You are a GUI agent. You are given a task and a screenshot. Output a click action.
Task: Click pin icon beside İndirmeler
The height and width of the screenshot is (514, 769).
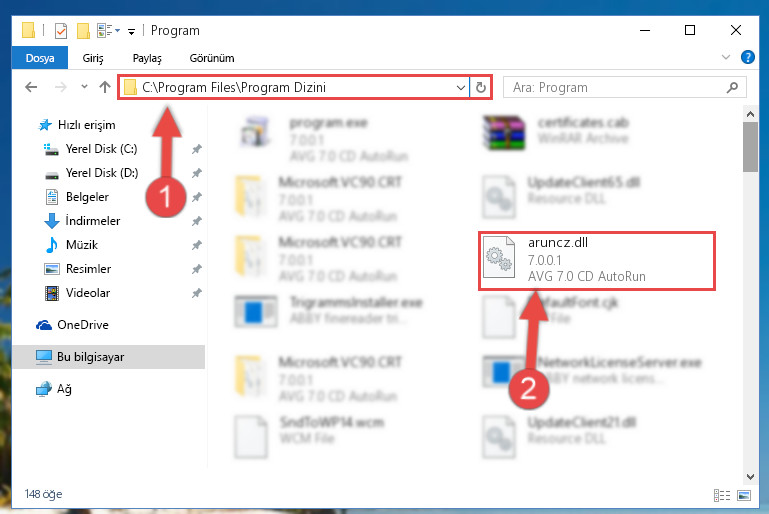[196, 221]
